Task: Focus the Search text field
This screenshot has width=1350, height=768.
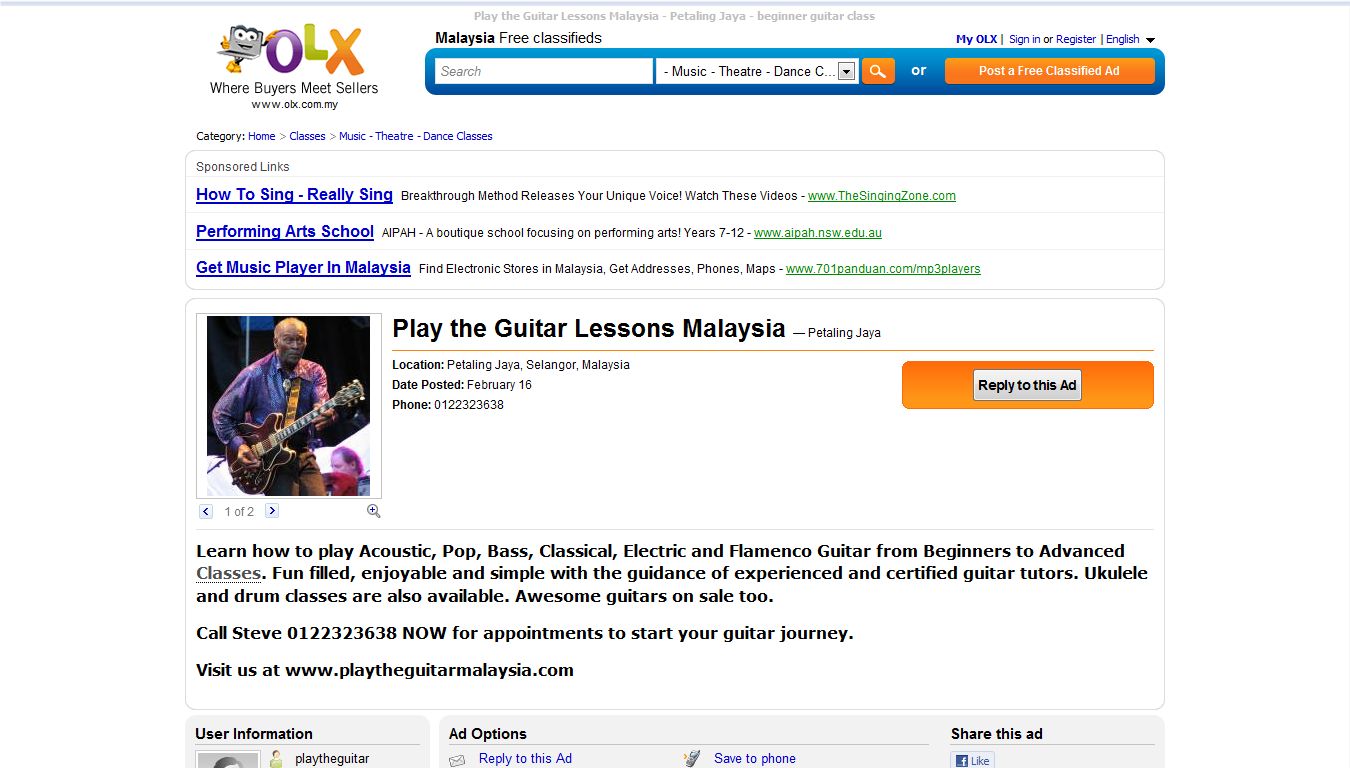Action: click(544, 71)
